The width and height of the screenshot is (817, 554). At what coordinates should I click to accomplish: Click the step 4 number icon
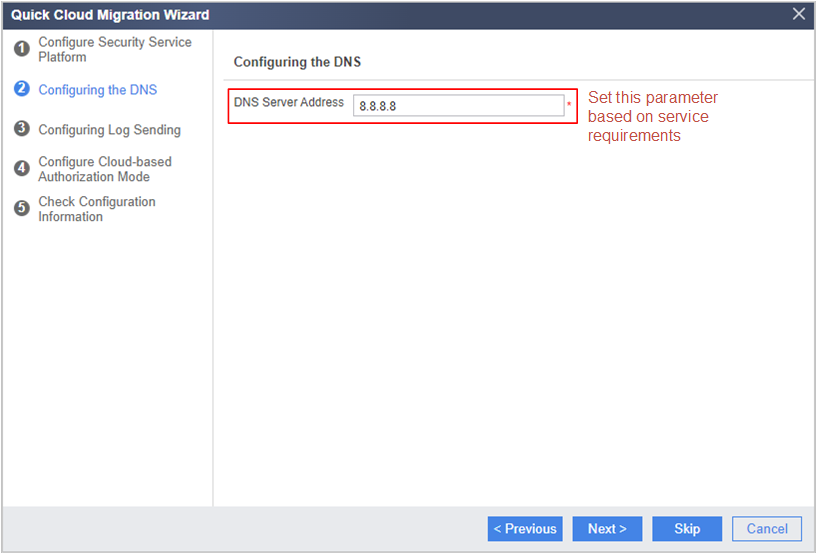(x=21, y=168)
